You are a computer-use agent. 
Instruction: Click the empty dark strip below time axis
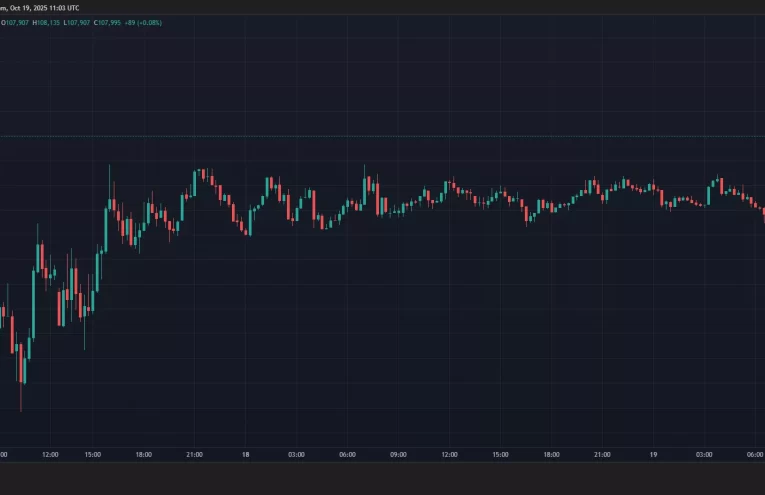(x=382, y=480)
